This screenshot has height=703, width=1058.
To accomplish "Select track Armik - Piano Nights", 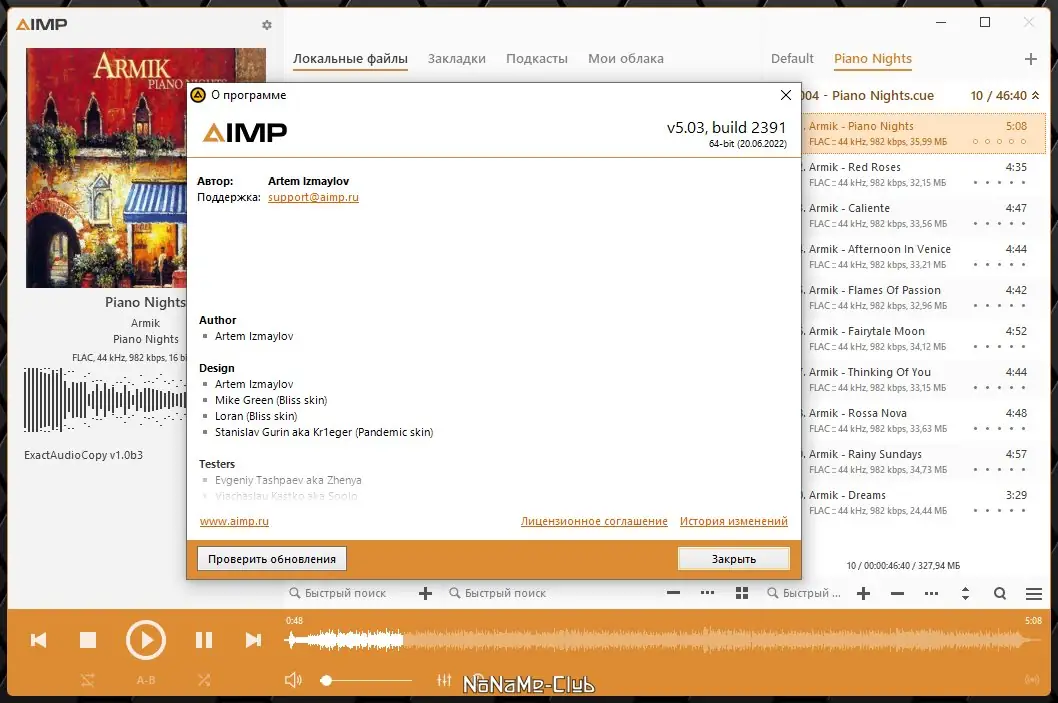I will [x=923, y=134].
